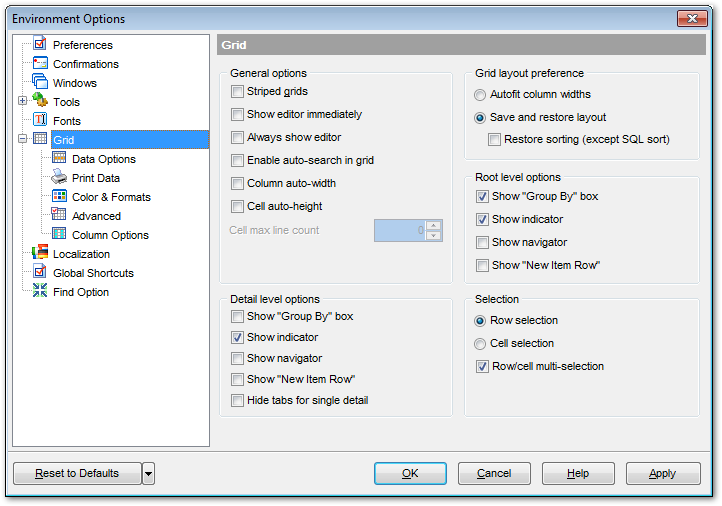Screen dimensions: 722x506
Task: Click the Advanced grid icon
Action: [59, 215]
